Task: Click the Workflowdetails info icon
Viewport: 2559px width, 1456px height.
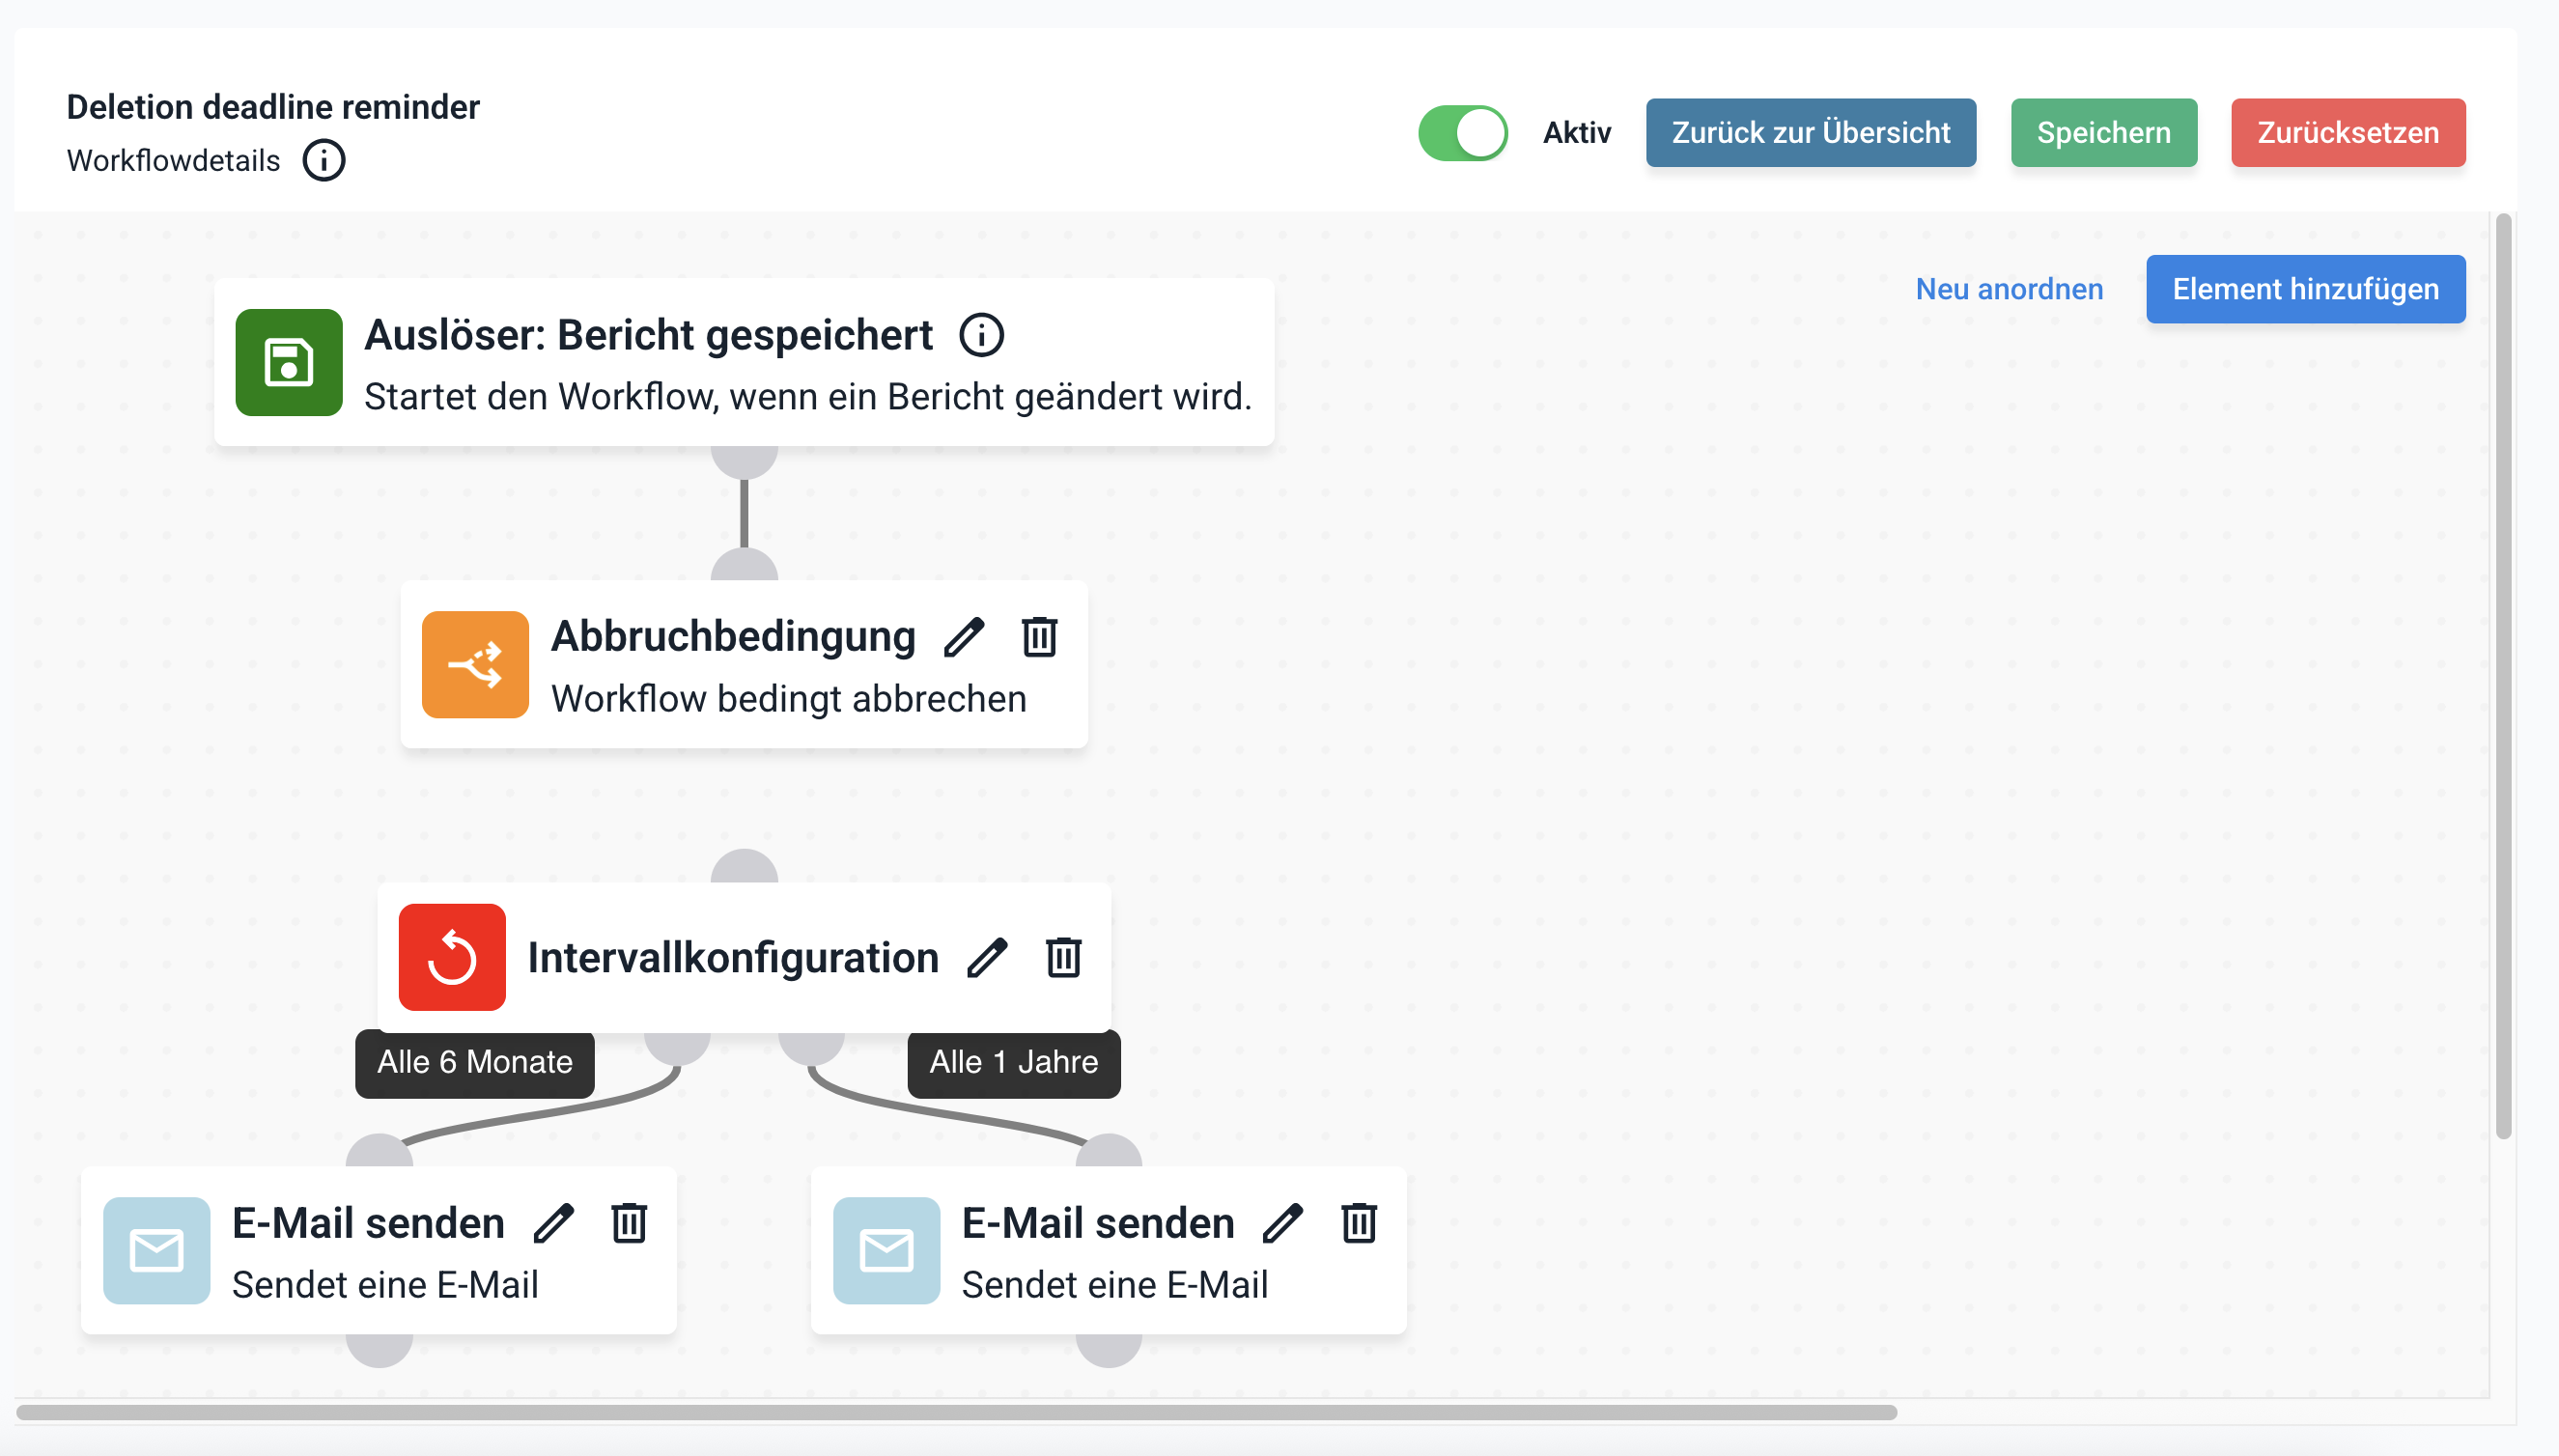Action: coord(324,160)
